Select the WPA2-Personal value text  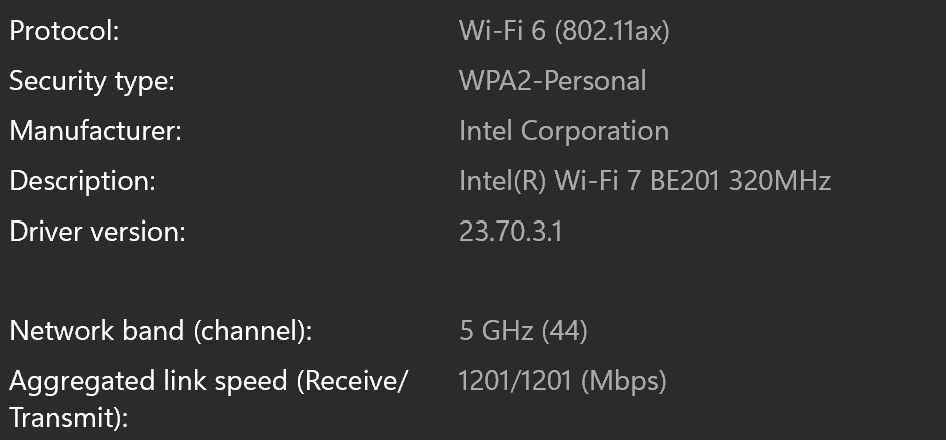pyautogui.click(x=552, y=81)
